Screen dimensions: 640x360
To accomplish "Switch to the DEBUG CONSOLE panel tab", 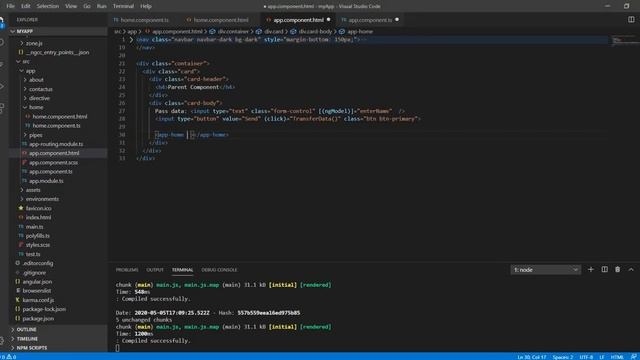I will pyautogui.click(x=219, y=270).
